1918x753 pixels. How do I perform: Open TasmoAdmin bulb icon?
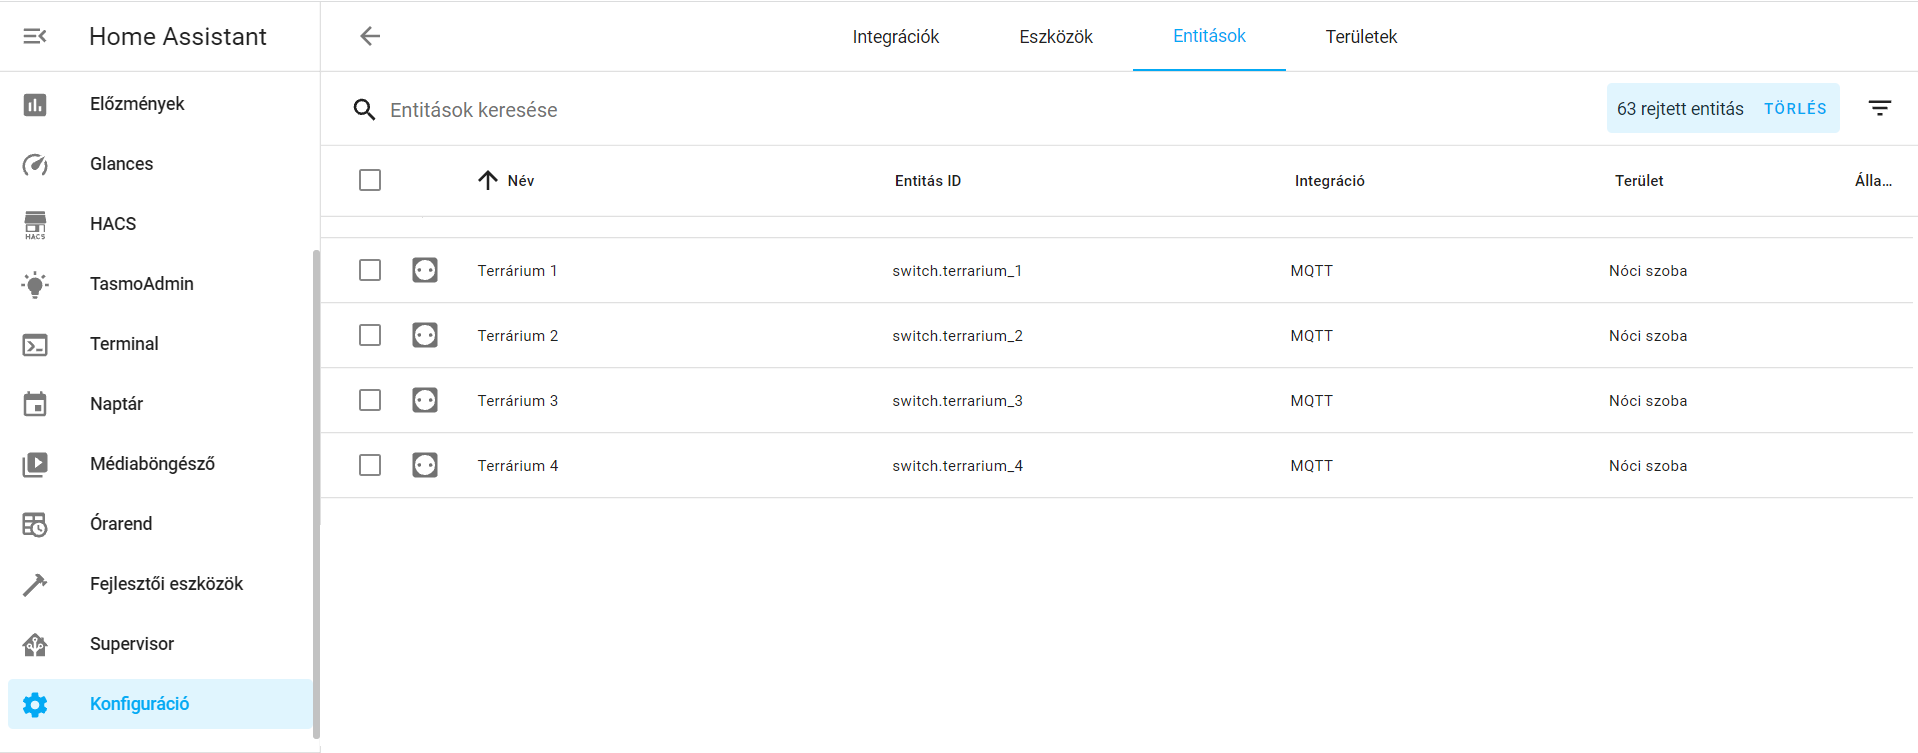tap(35, 284)
